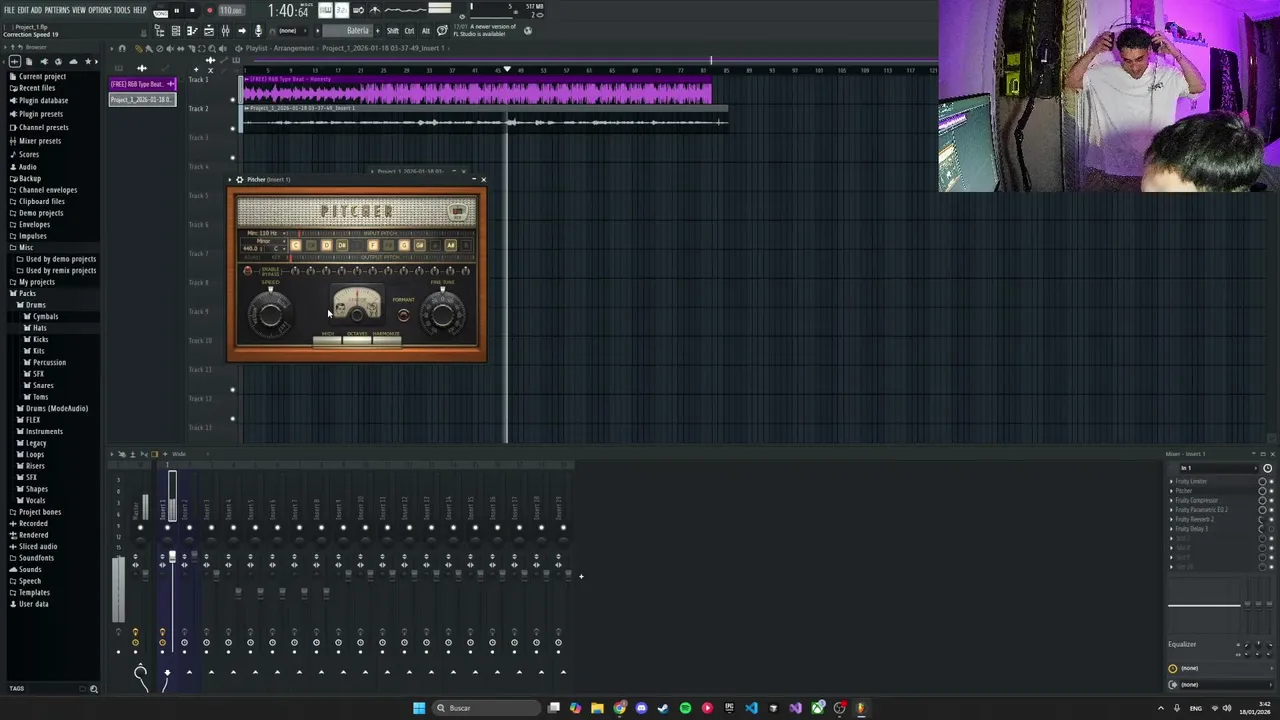Toggle the Song/Pattern mode switch
Viewport: 1280px width, 720px height.
pos(161,11)
